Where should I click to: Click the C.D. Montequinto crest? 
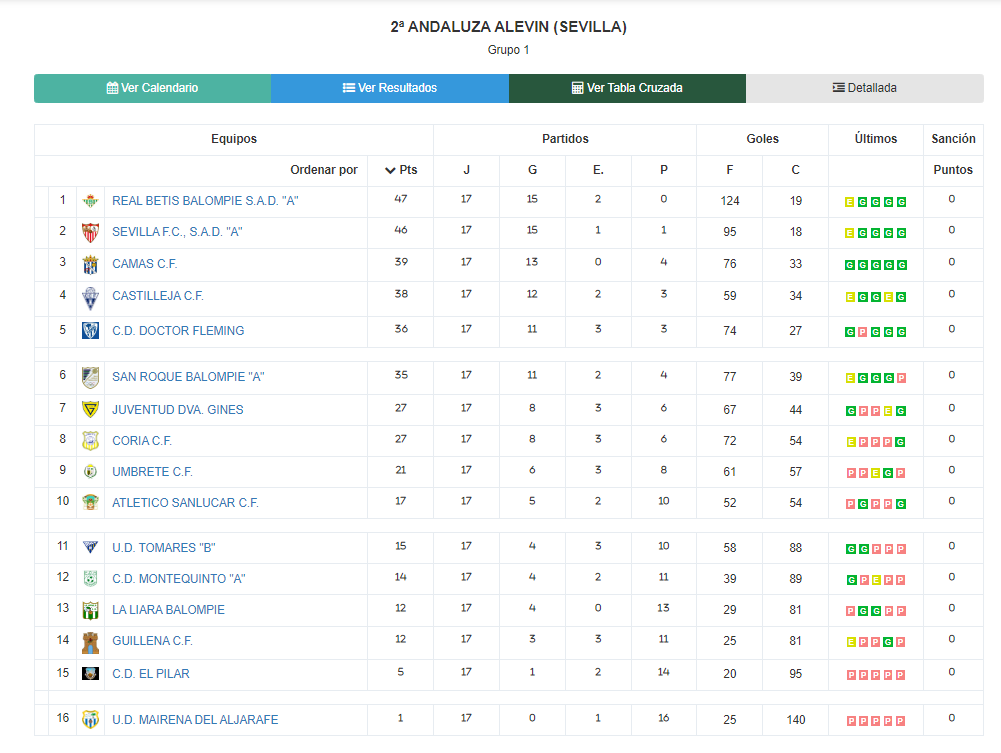point(91,578)
